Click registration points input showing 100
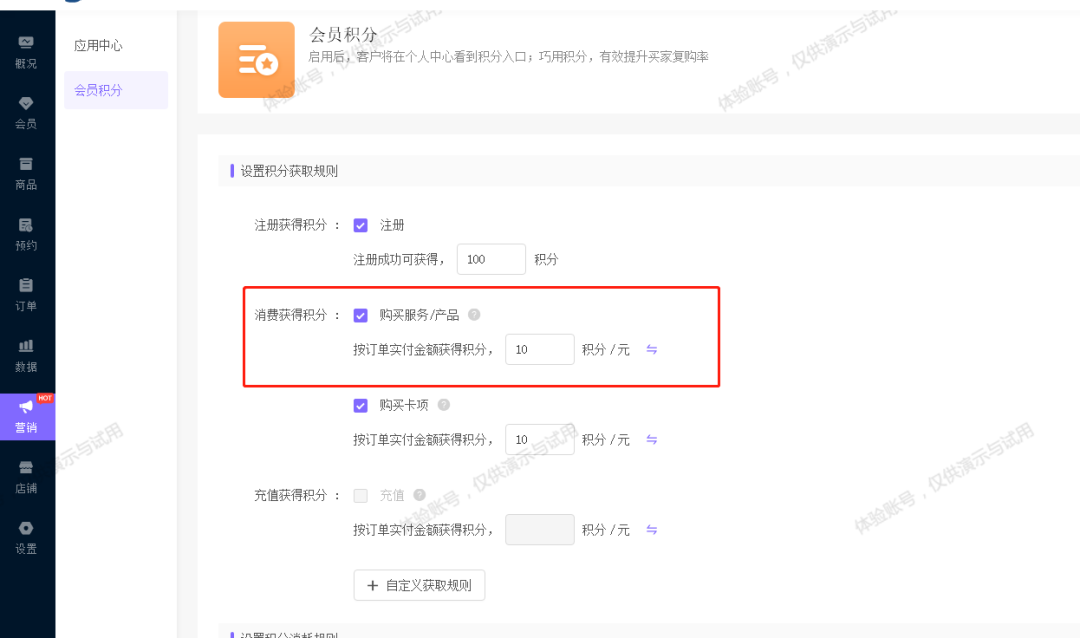 pos(491,259)
